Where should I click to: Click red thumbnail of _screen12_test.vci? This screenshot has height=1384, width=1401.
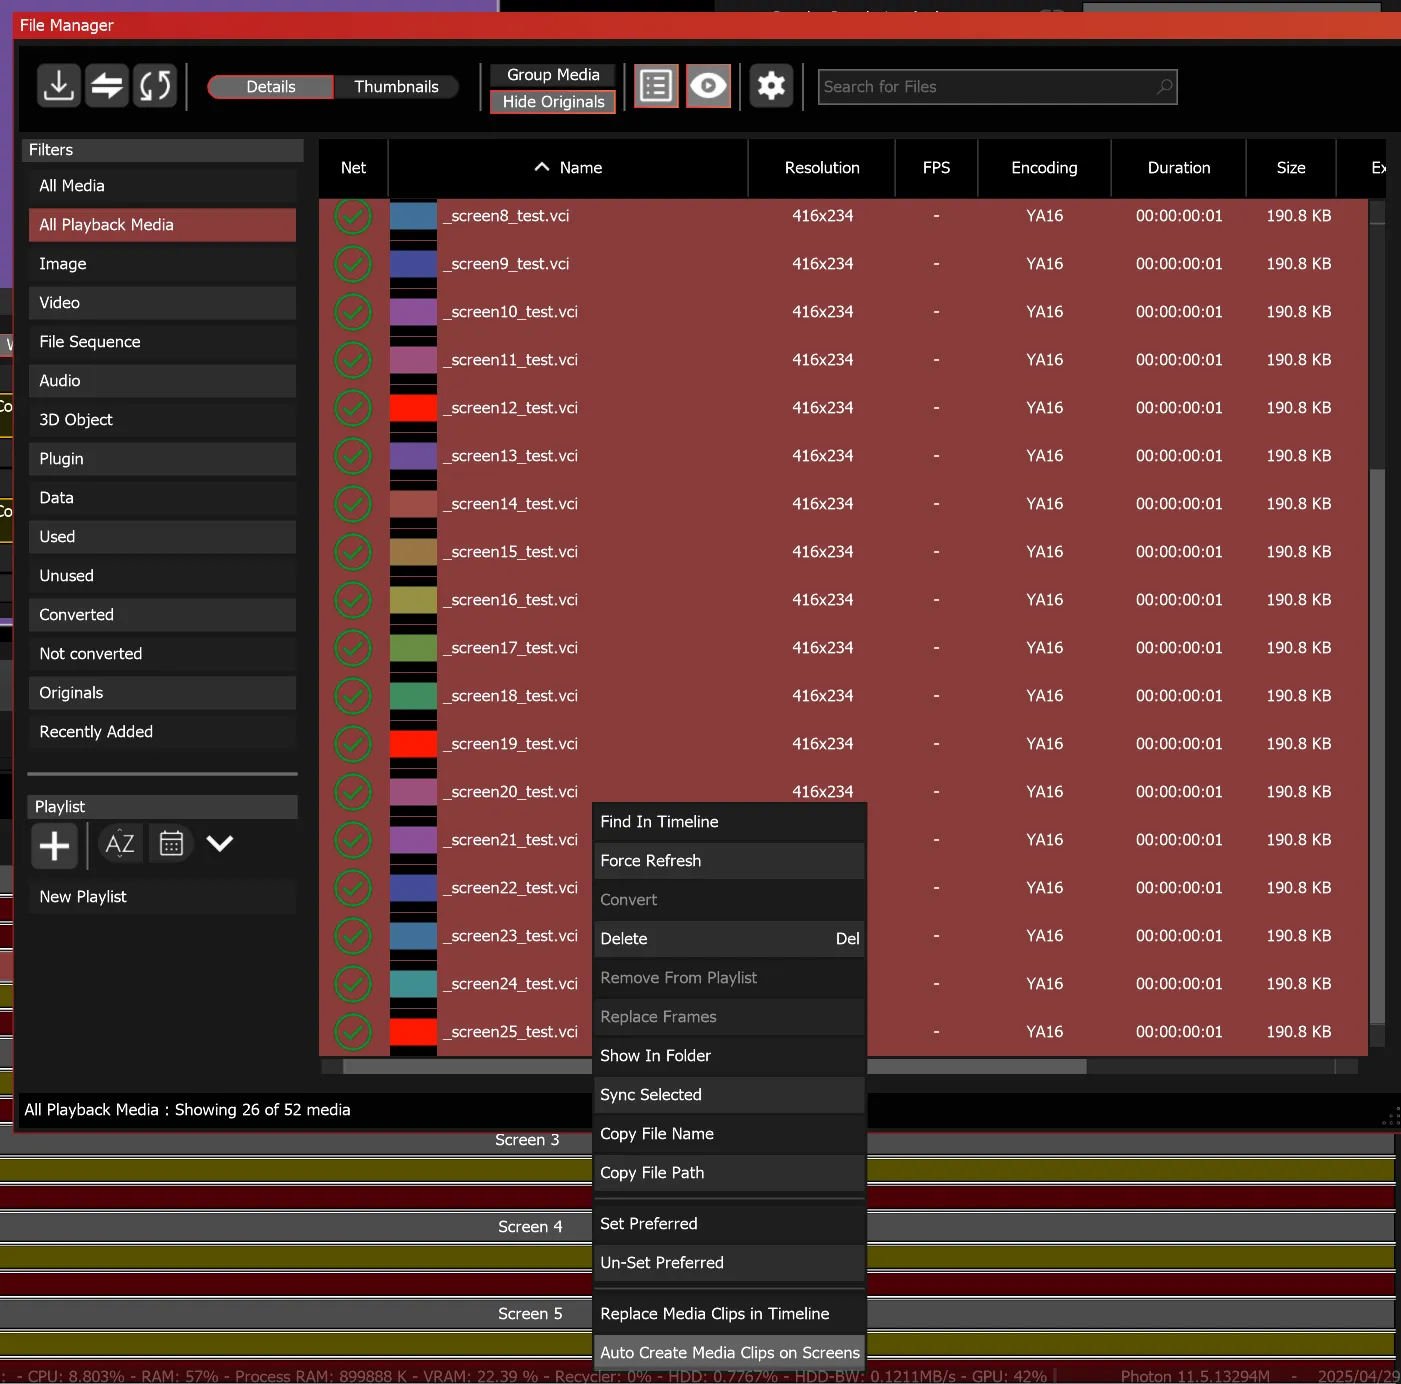pyautogui.click(x=413, y=408)
